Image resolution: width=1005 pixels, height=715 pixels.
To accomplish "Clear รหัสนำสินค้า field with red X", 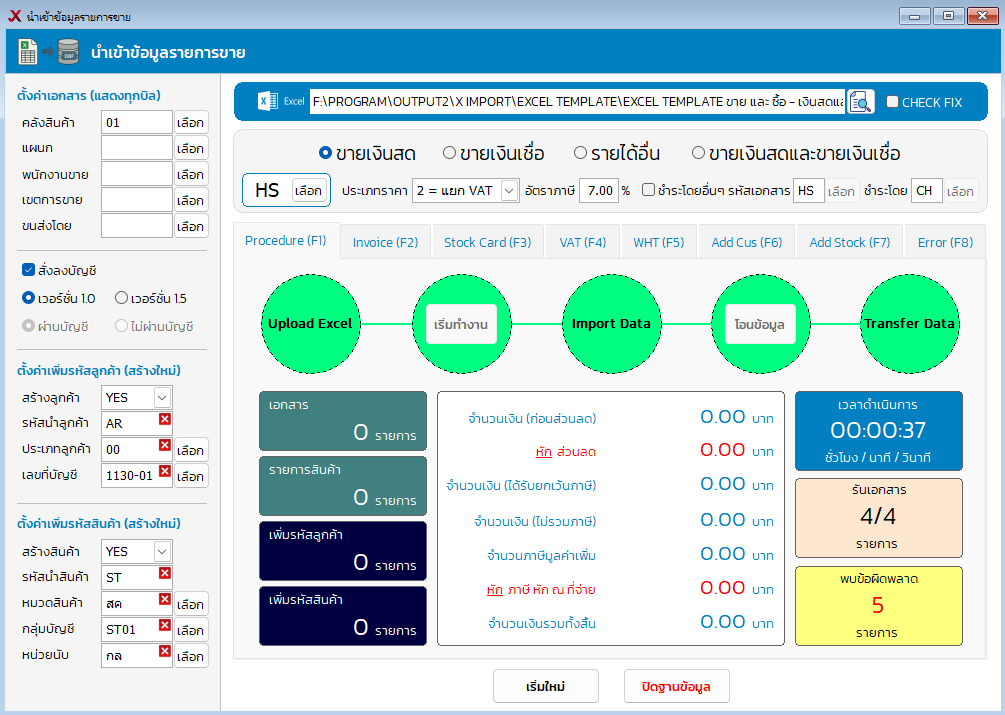I will (x=165, y=573).
